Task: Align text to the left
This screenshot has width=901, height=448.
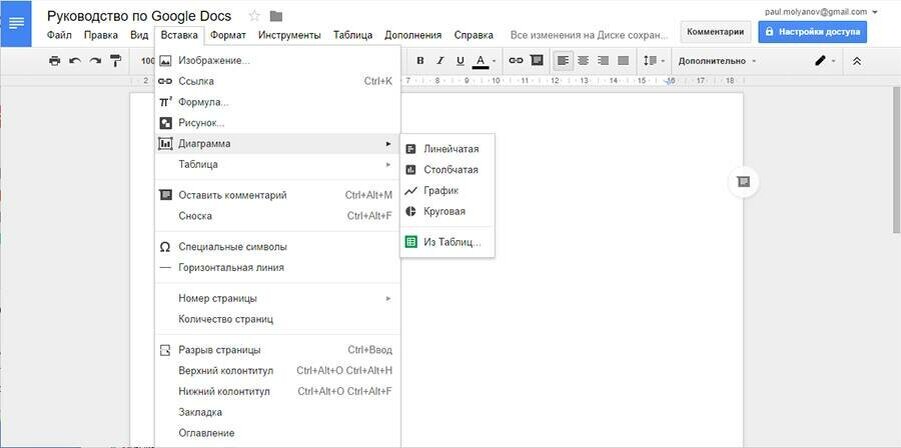Action: coord(563,60)
